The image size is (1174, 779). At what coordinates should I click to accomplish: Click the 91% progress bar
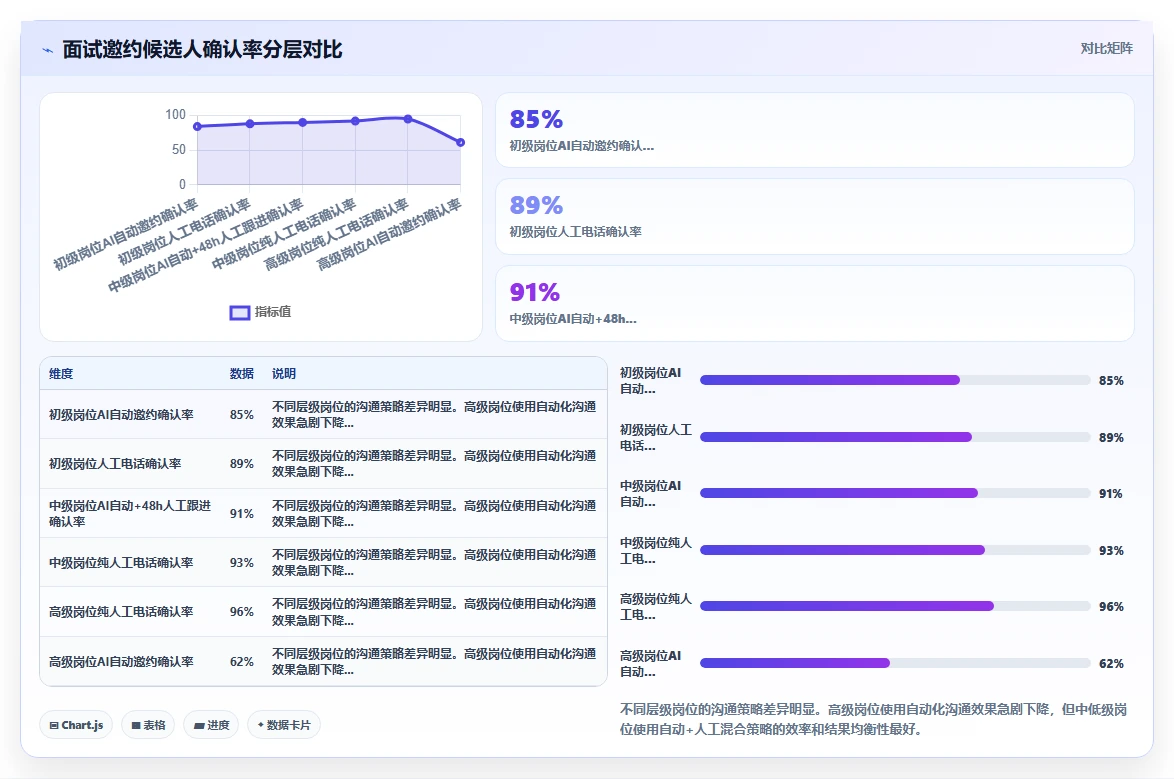(895, 494)
